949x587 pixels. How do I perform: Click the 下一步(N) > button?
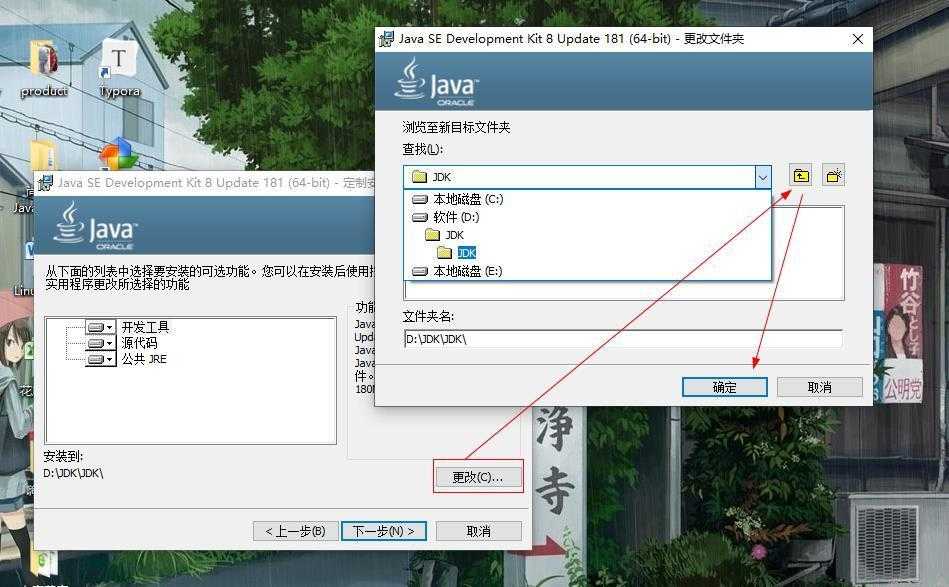384,531
